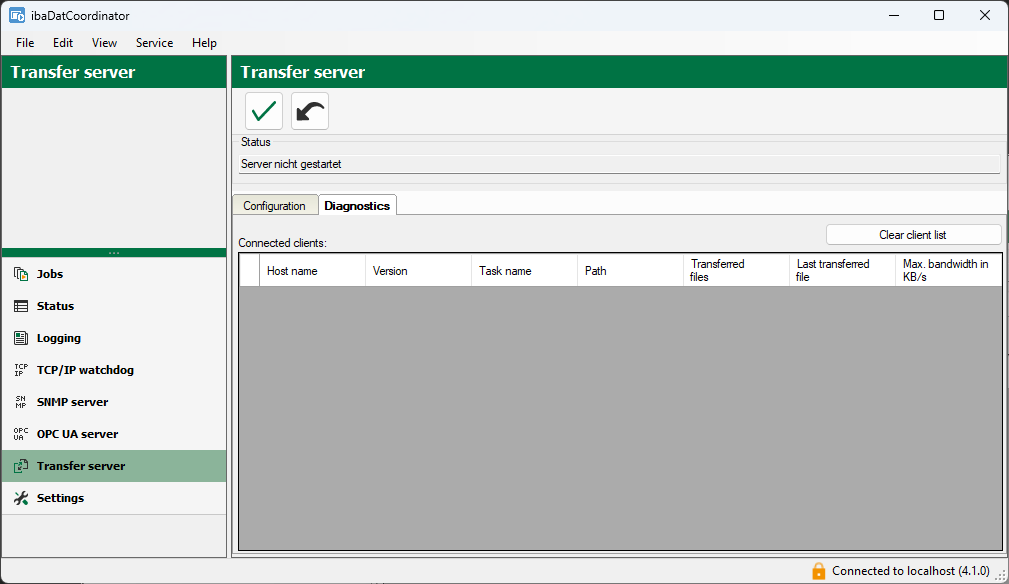
Task: Open the Service menu
Action: pos(154,43)
